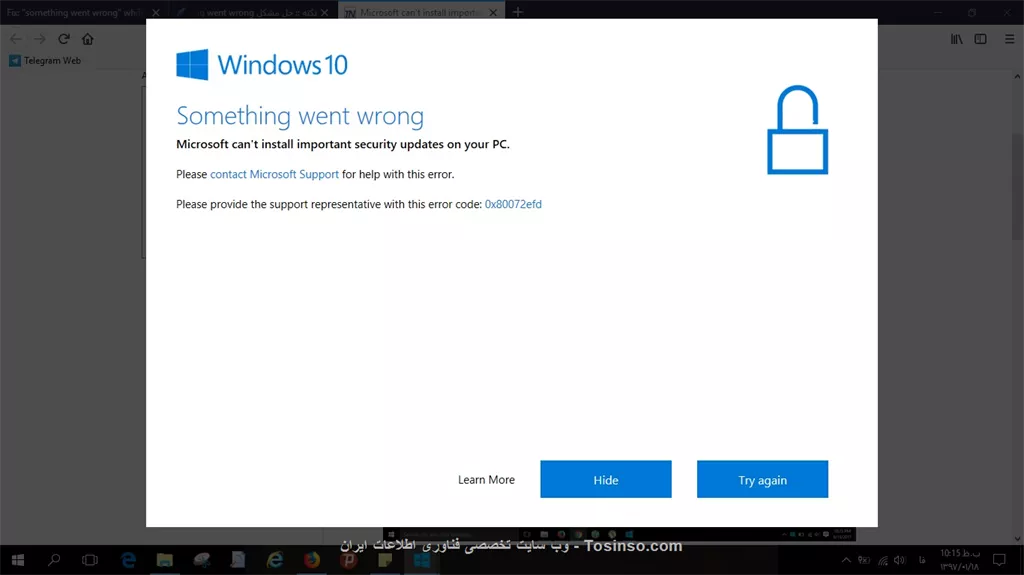Open Sticky Notes on the taskbar

click(x=385, y=560)
